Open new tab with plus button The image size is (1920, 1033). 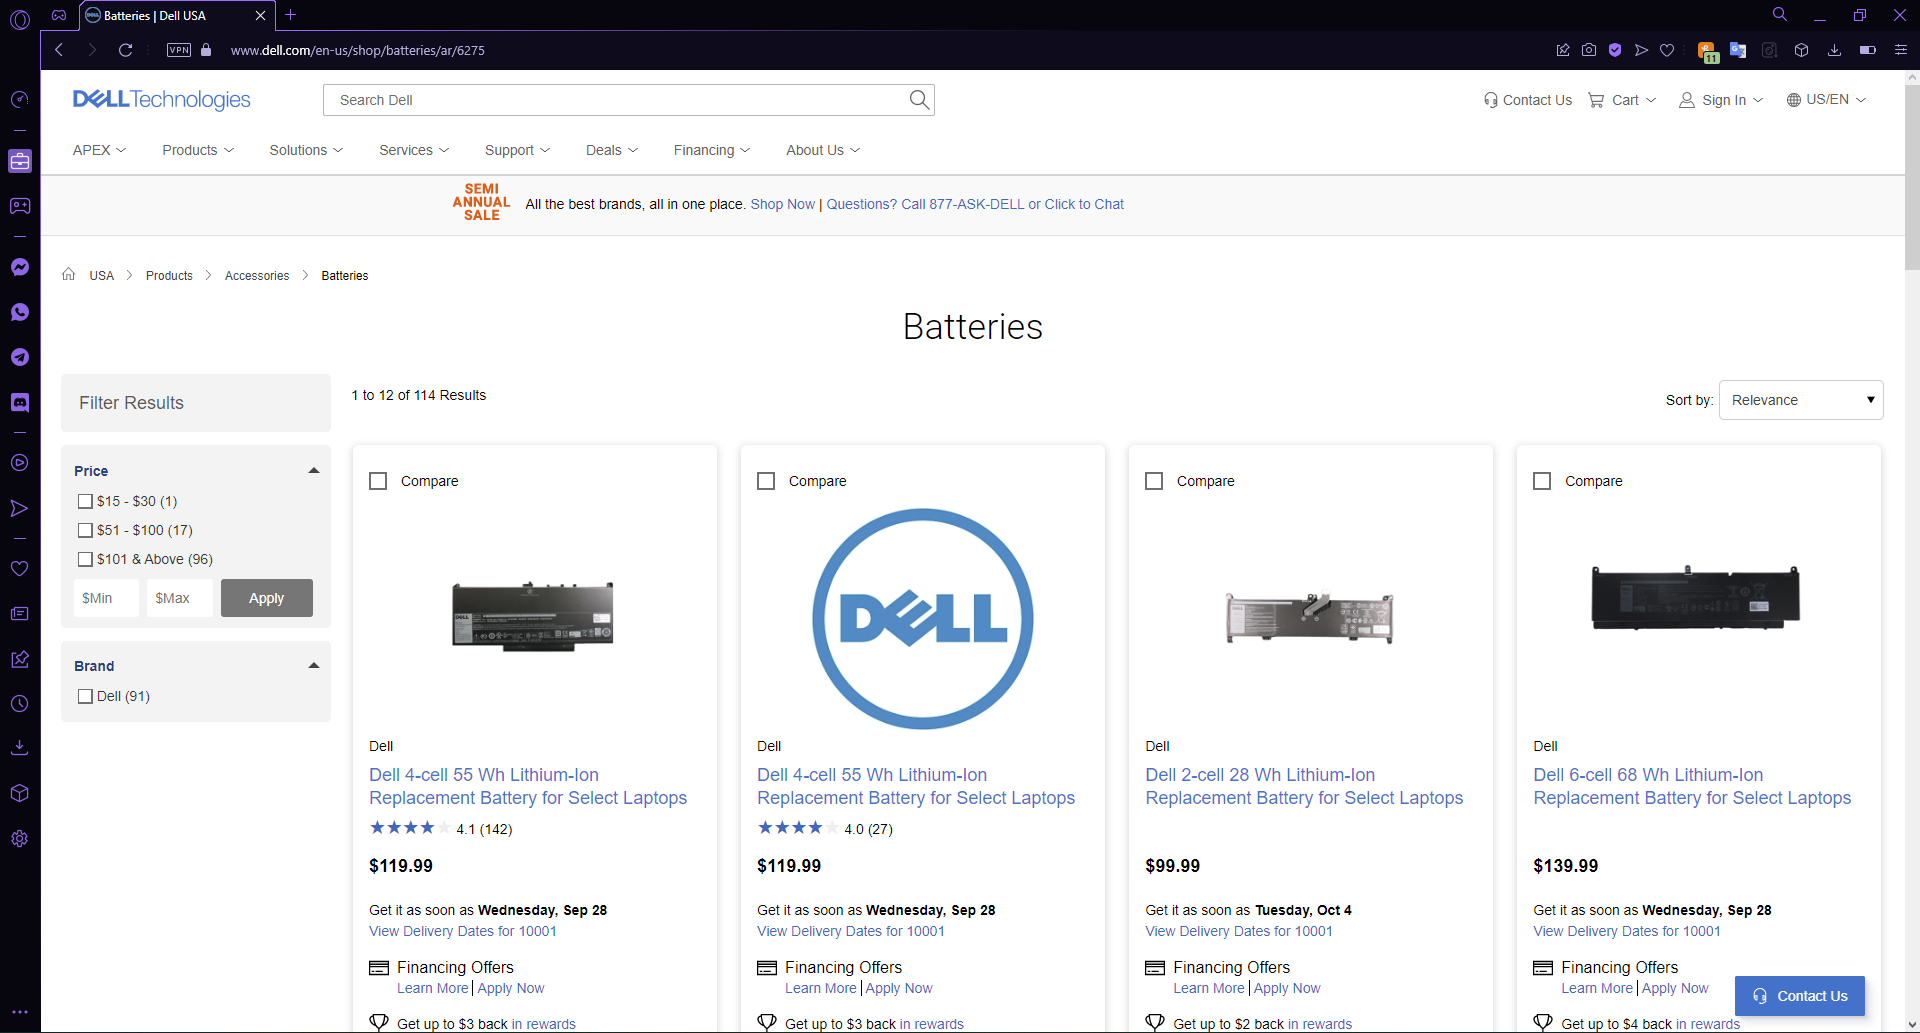(x=291, y=15)
